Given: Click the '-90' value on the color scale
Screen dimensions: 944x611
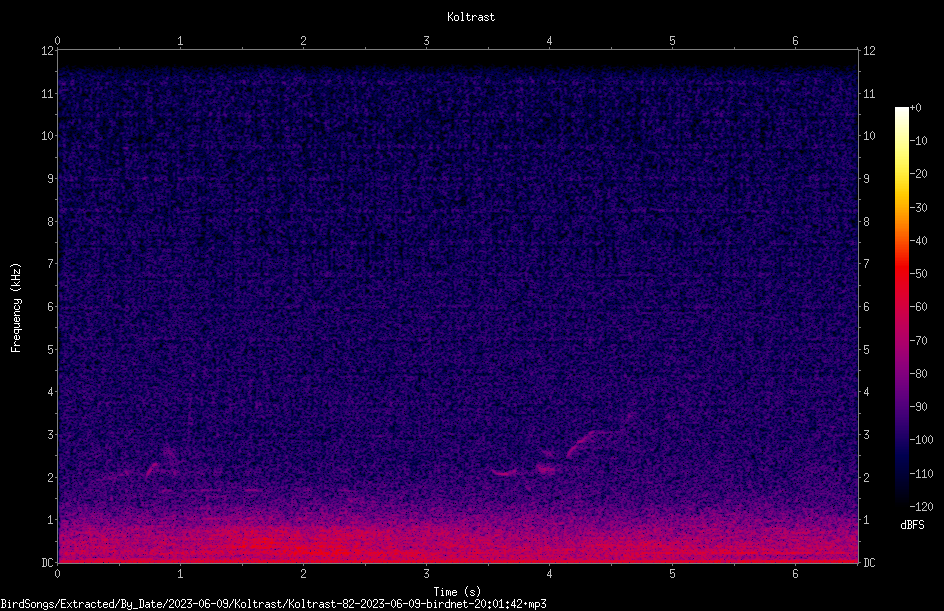Looking at the screenshot, I should [x=918, y=407].
